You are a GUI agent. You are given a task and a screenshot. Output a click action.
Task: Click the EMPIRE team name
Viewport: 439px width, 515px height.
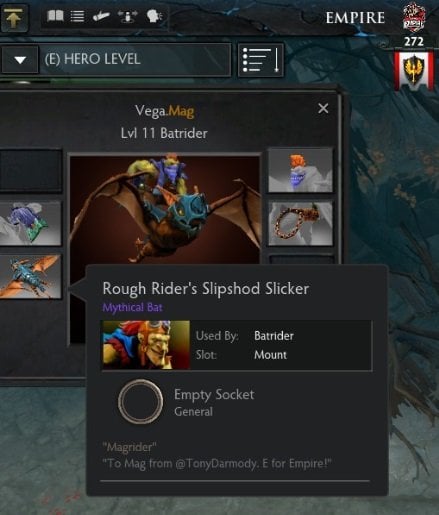355,18
